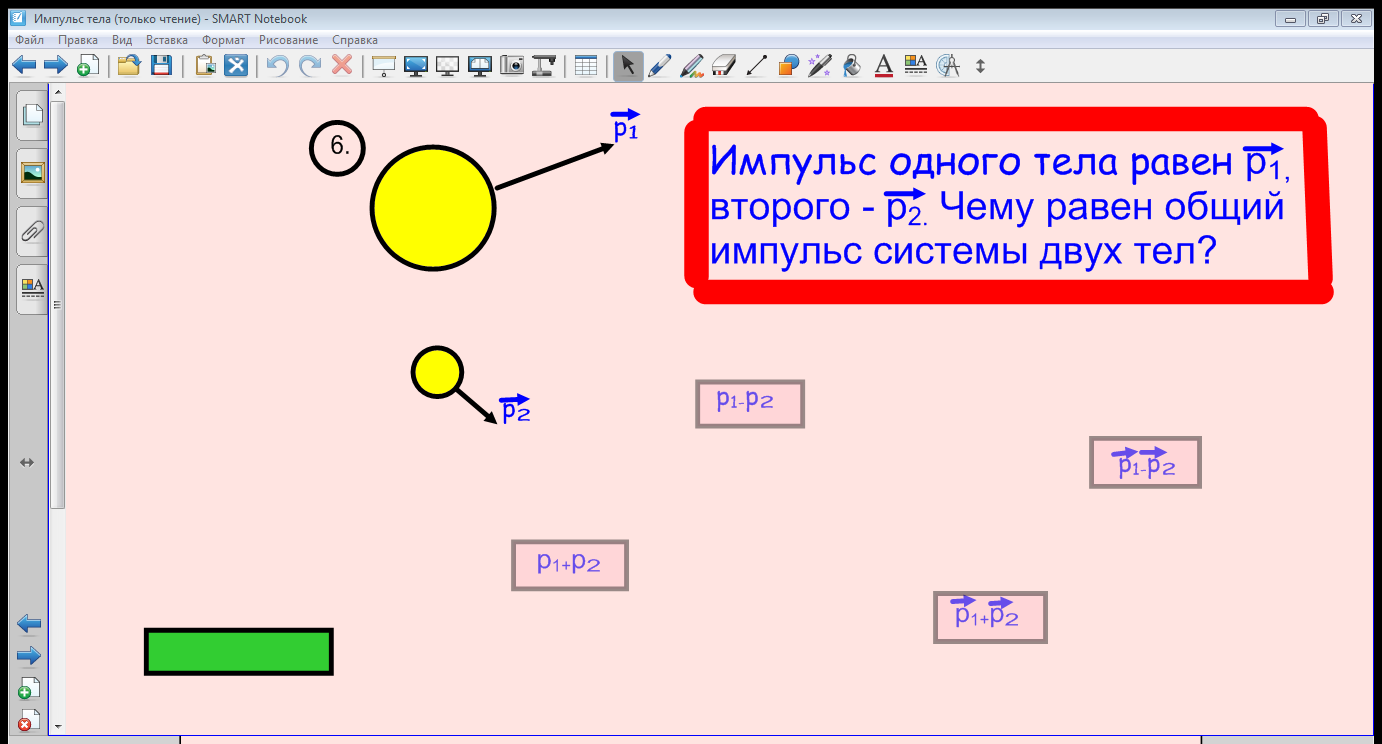Image resolution: width=1382 pixels, height=744 pixels.
Task: Choose the scalar p1+p2 answer box
Action: tap(570, 565)
